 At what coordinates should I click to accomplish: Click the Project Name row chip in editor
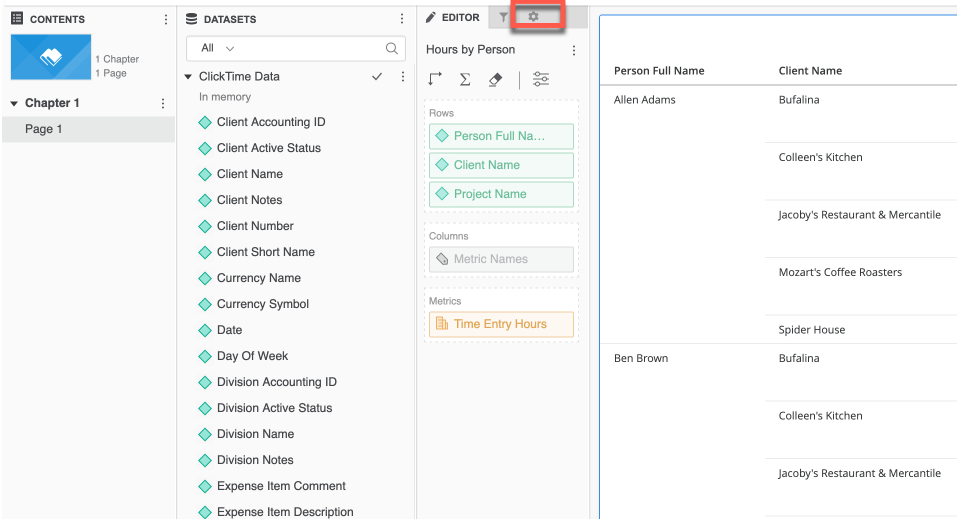(501, 194)
